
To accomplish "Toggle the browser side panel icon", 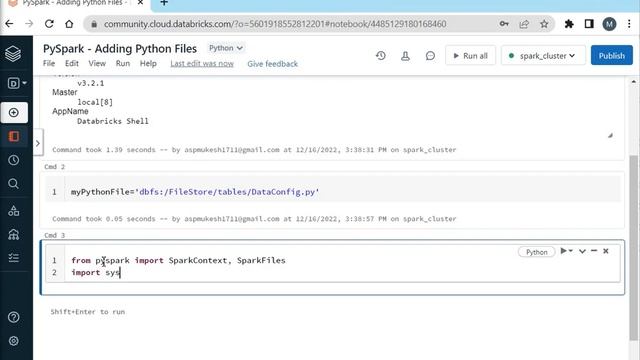I will (x=589, y=24).
